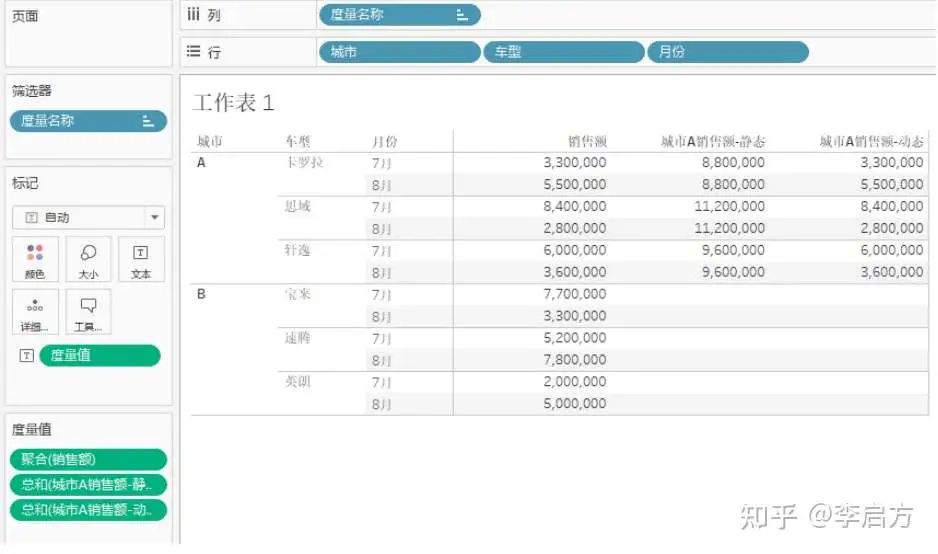
Task: Open the 工具 (Tooltip) mark card
Action: click(89, 312)
